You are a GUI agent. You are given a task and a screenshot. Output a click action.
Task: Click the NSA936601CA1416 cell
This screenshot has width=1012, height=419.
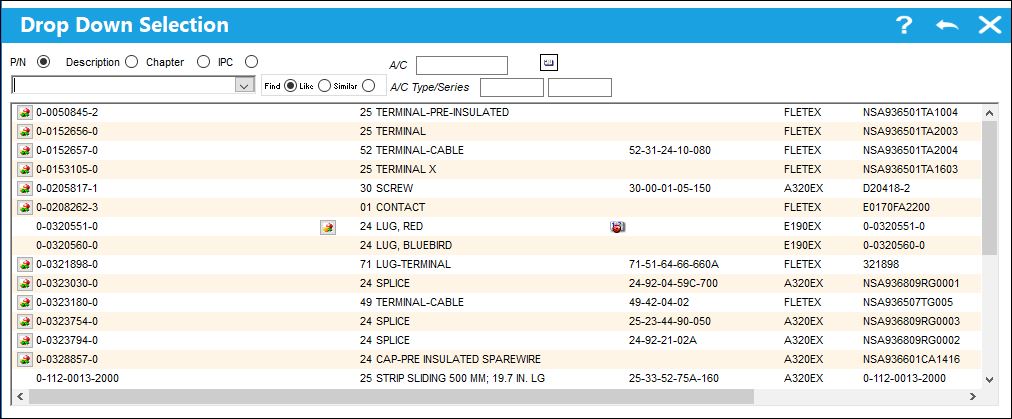tap(911, 360)
